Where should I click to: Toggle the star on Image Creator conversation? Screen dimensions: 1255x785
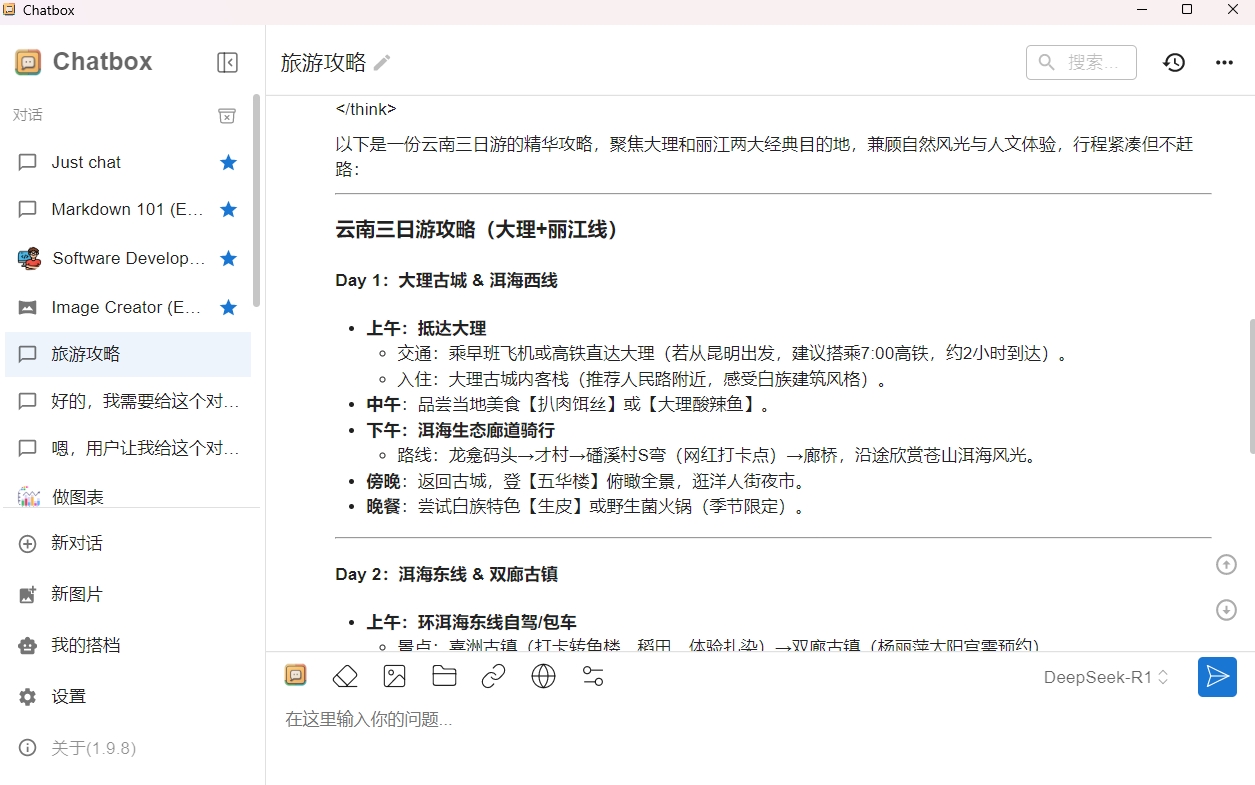(228, 307)
